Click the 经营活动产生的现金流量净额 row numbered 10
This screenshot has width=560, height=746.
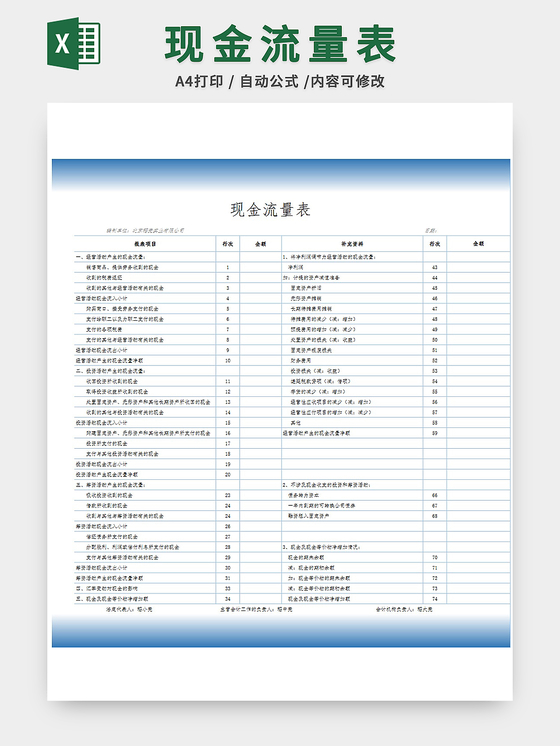point(109,361)
